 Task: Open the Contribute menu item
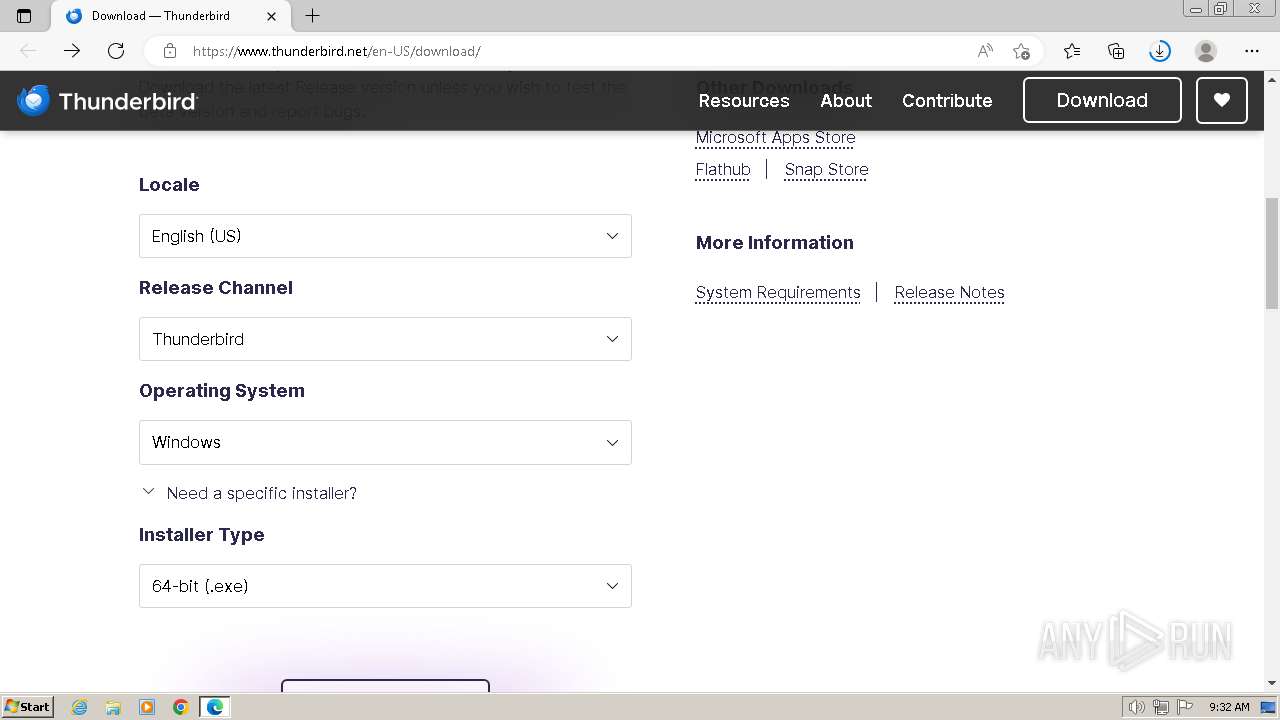(947, 100)
